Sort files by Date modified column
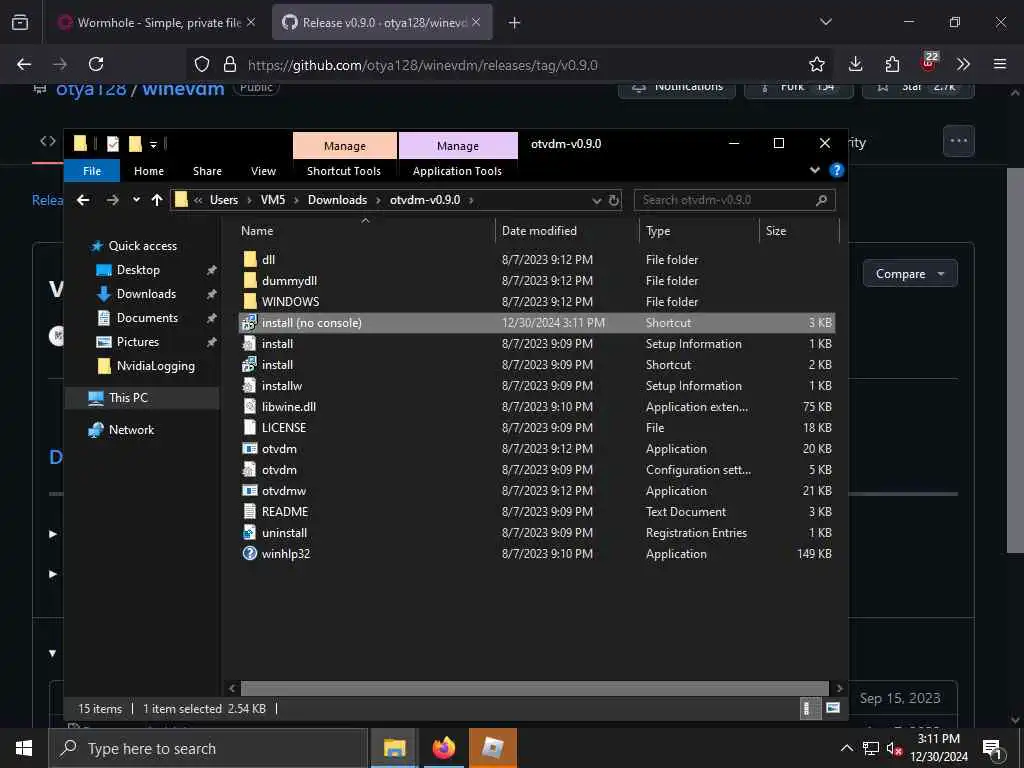 coord(567,231)
